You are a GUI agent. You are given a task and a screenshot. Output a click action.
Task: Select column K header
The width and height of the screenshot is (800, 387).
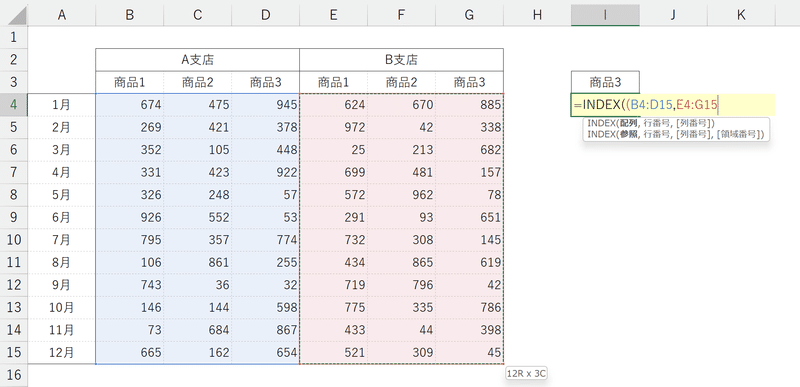pos(741,15)
